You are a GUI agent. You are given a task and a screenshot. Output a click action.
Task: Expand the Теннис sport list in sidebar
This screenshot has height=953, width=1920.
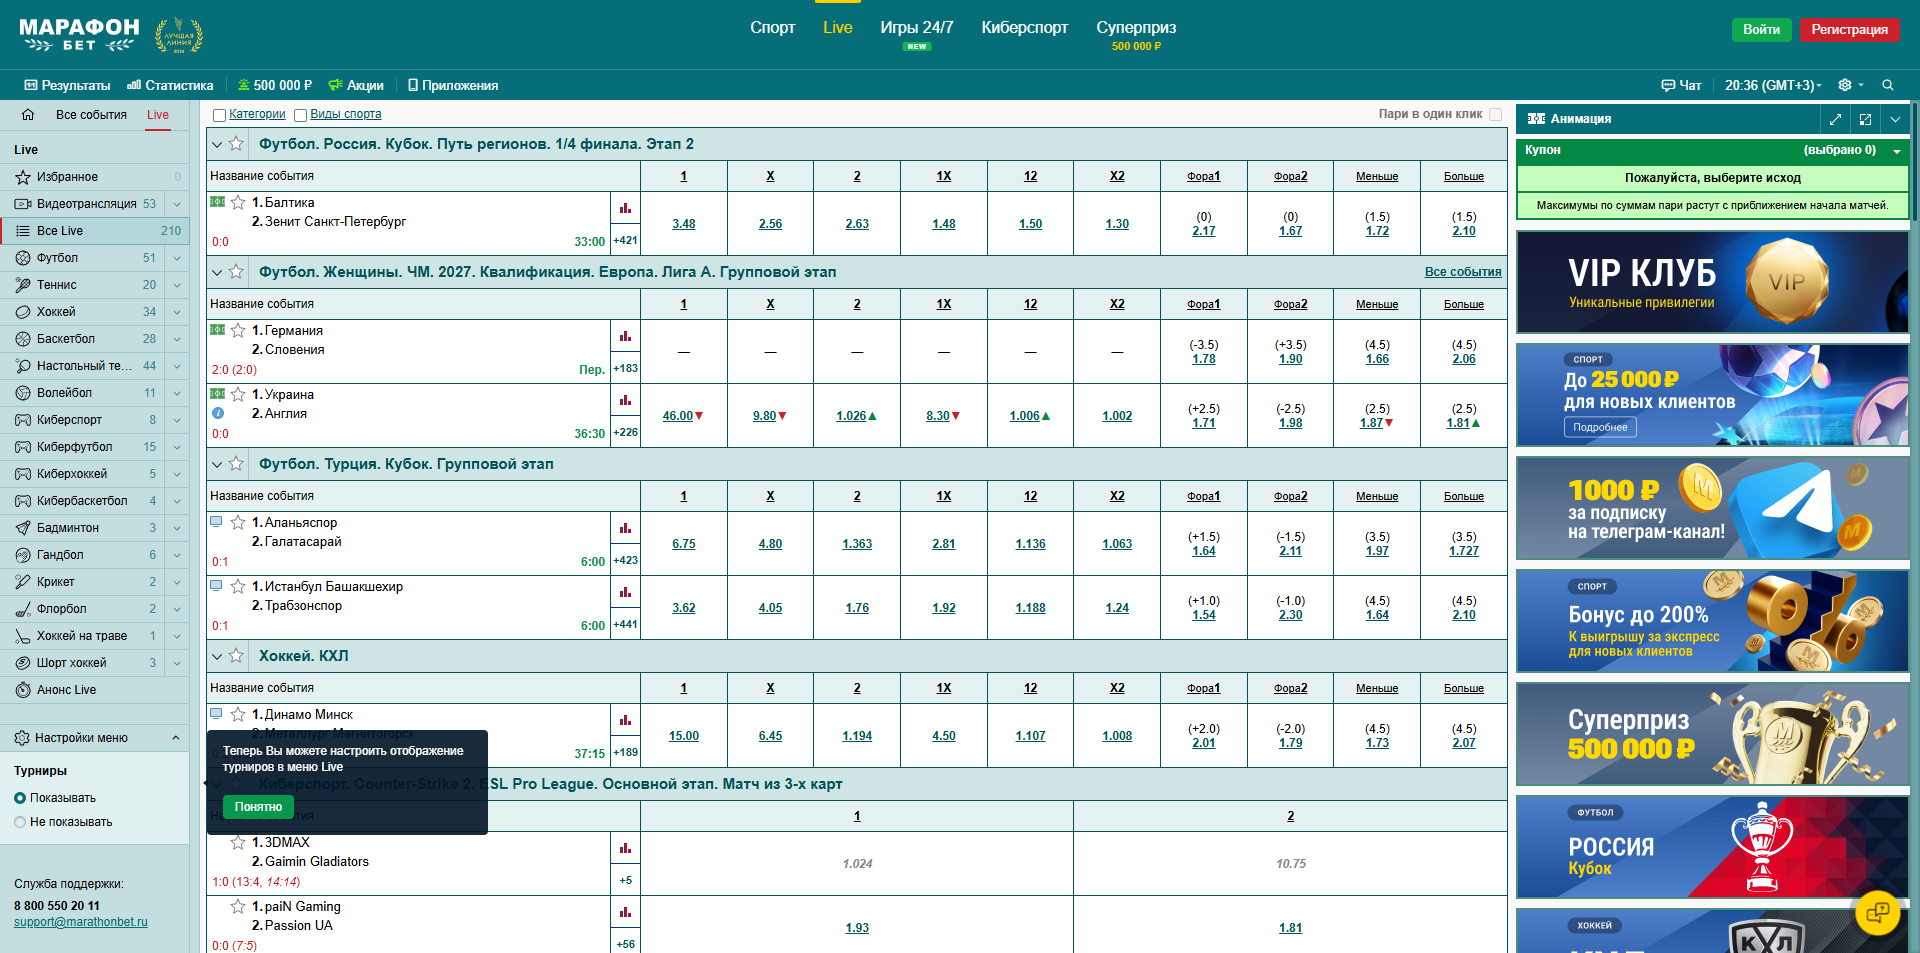coord(177,285)
